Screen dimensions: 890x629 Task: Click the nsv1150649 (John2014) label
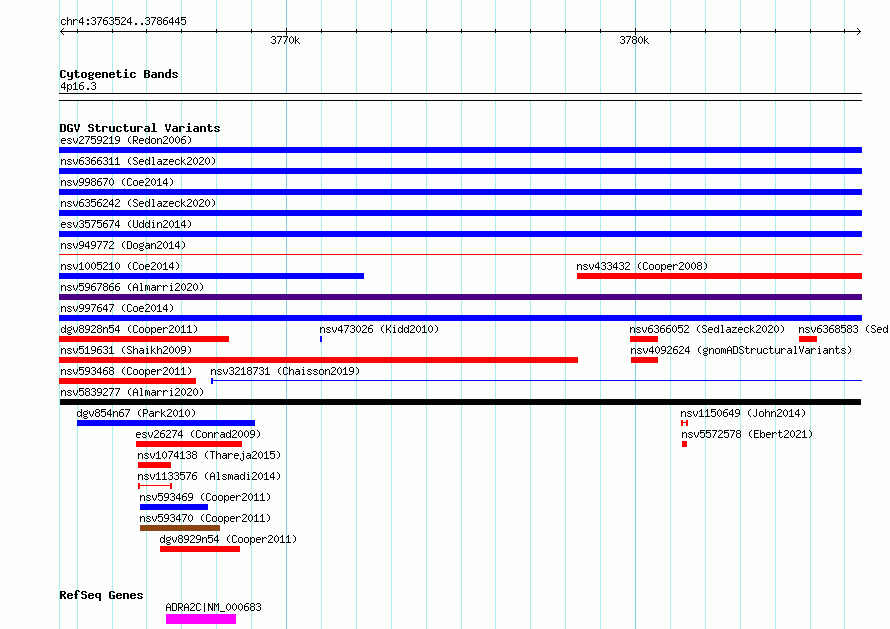pyautogui.click(x=743, y=413)
